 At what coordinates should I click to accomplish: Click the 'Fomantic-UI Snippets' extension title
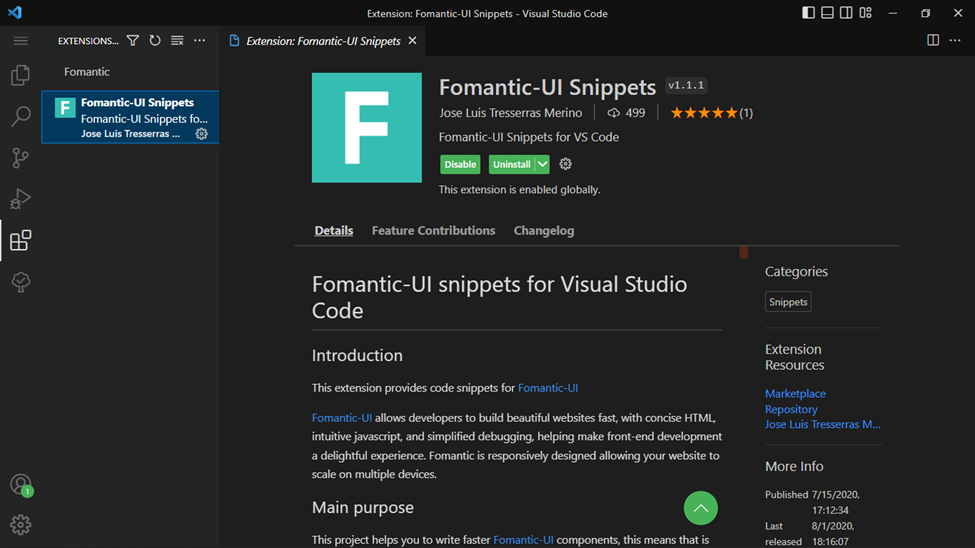pyautogui.click(x=547, y=87)
